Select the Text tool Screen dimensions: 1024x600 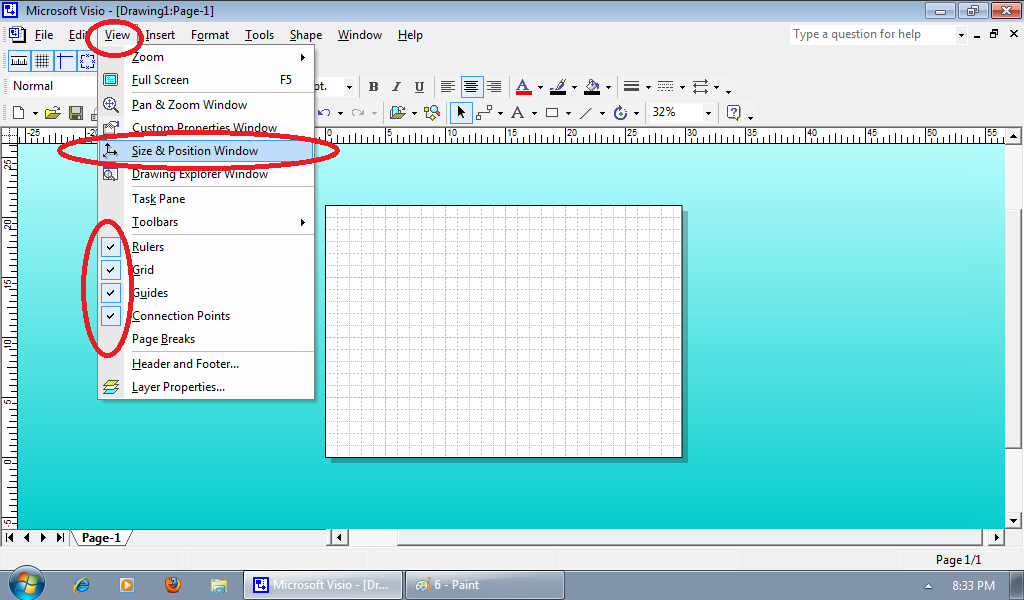click(x=518, y=113)
